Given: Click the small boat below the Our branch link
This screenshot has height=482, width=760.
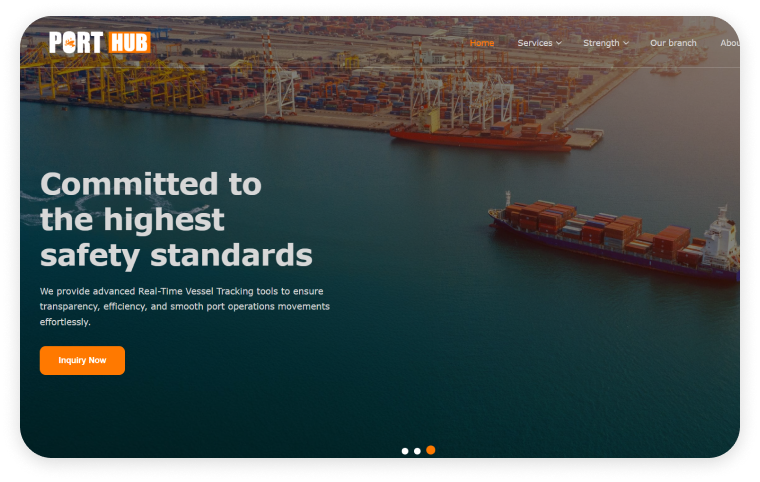Looking at the screenshot, I should coord(666,71).
